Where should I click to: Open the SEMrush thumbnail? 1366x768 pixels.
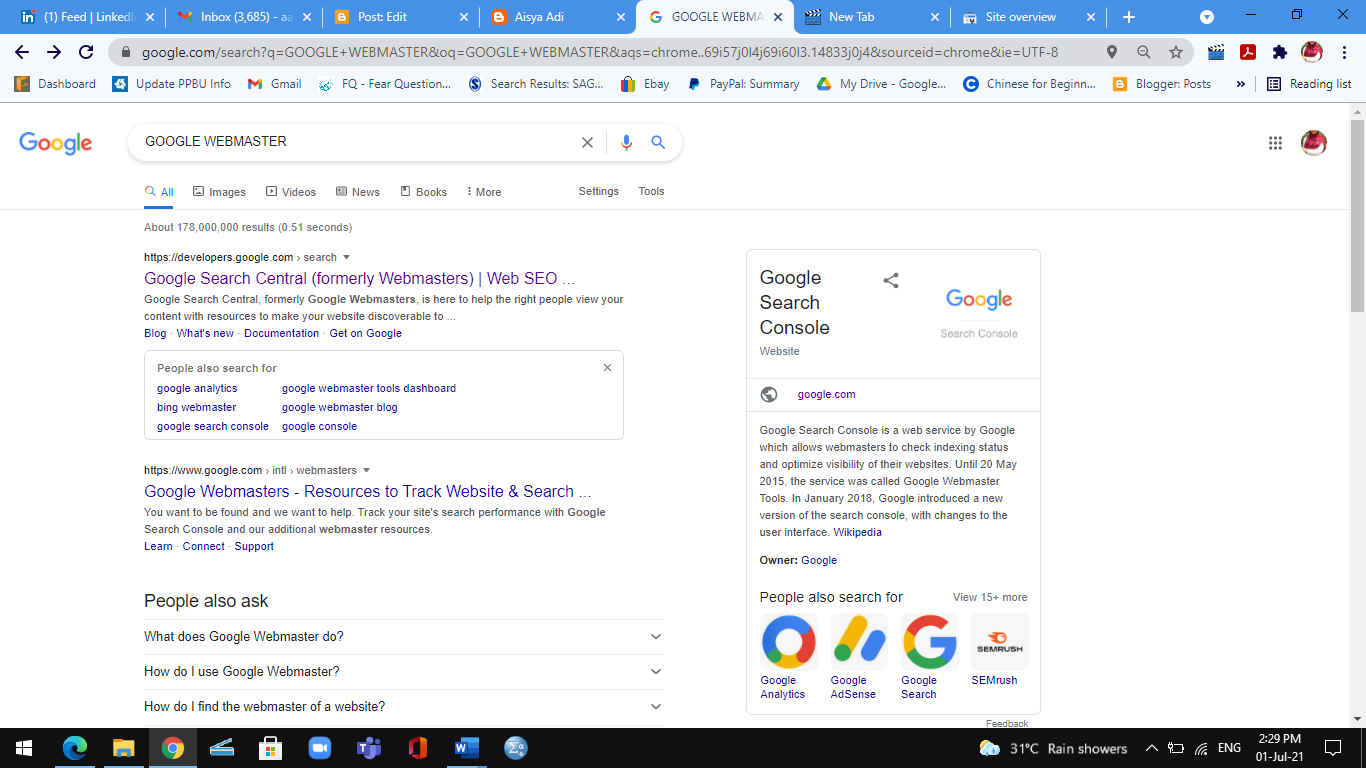(999, 642)
